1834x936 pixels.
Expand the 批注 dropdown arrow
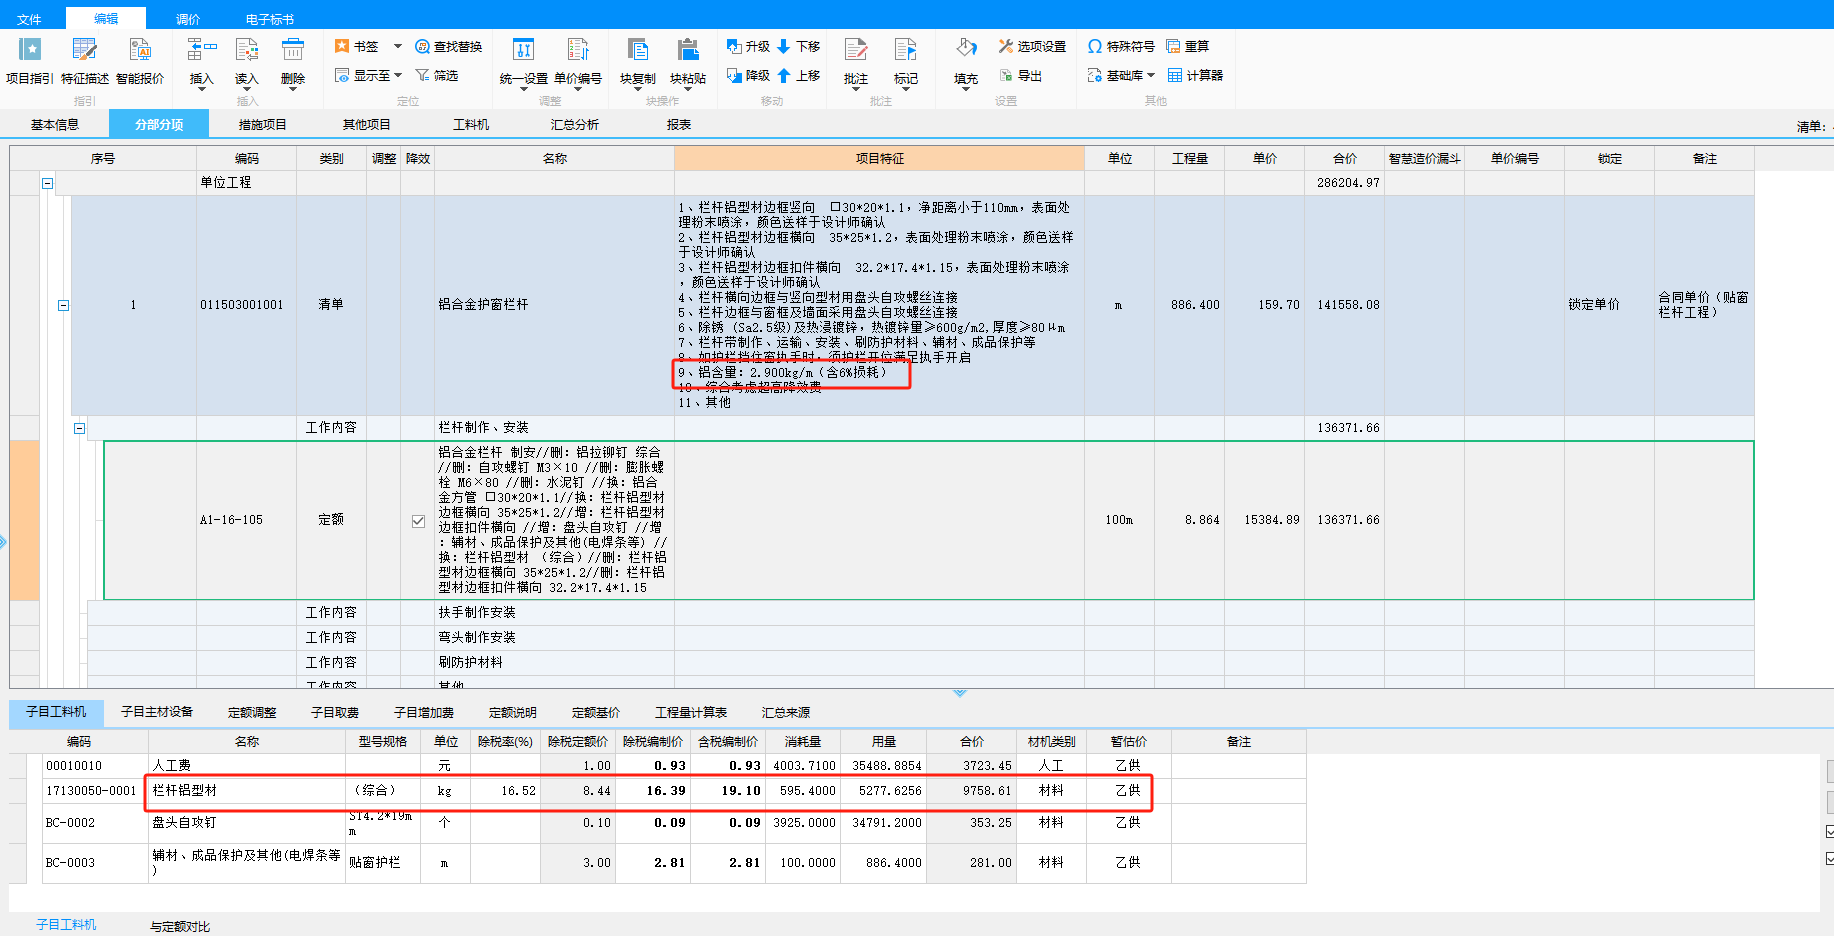point(856,90)
